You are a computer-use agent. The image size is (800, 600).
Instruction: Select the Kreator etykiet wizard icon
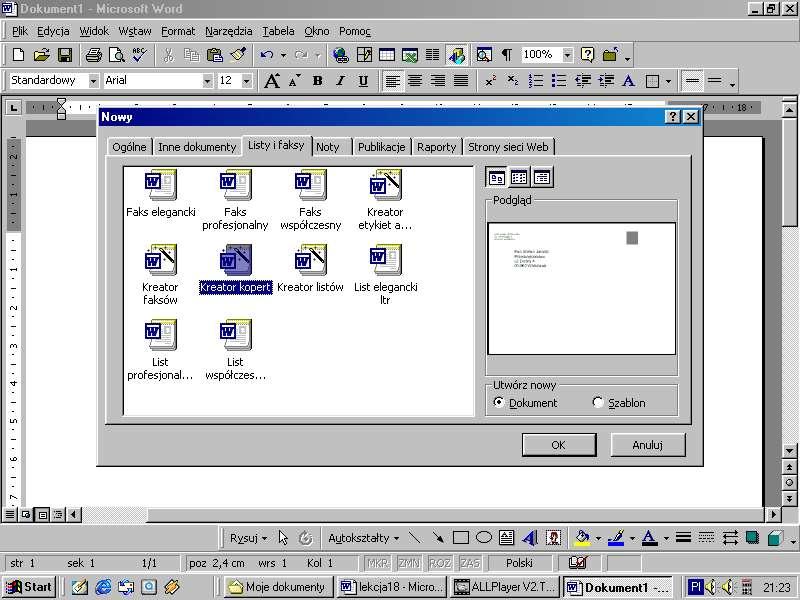pyautogui.click(x=385, y=200)
